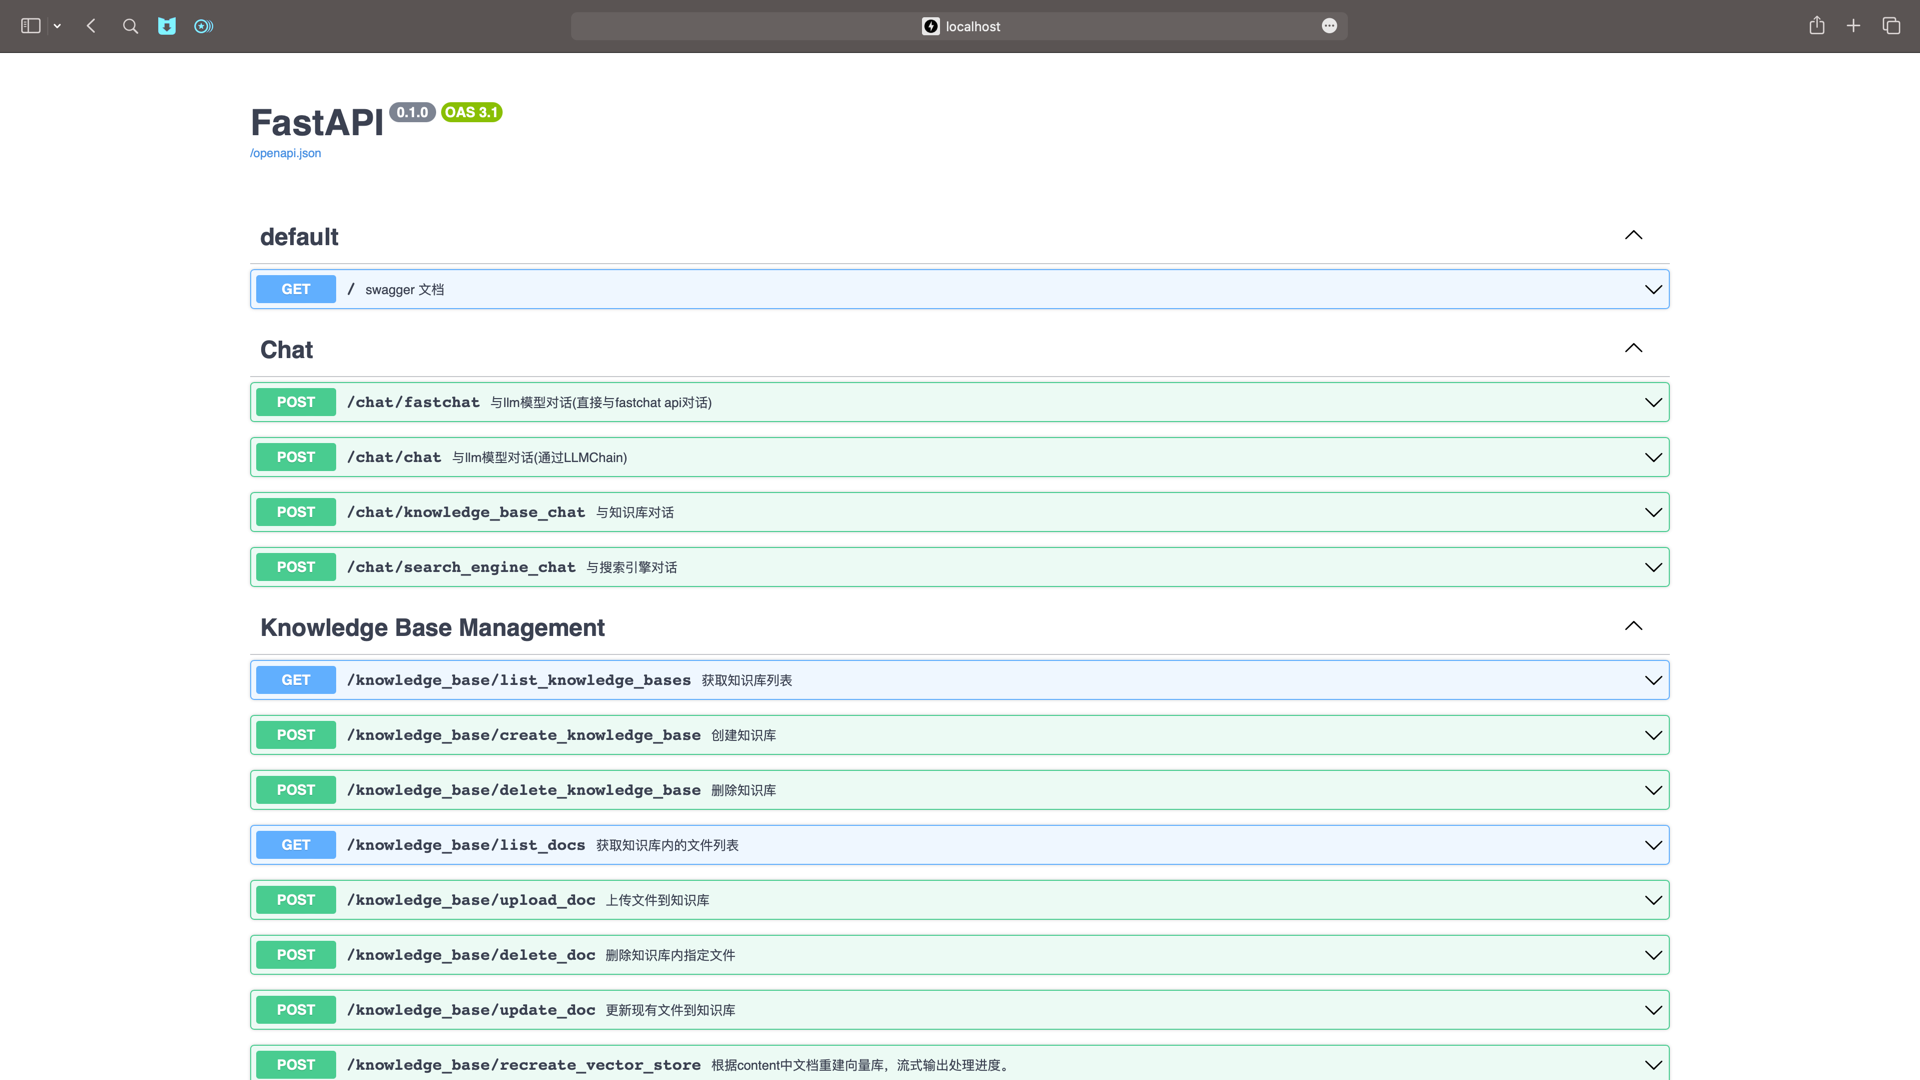Collapse the Chat section
The height and width of the screenshot is (1080, 1920).
1633,349
